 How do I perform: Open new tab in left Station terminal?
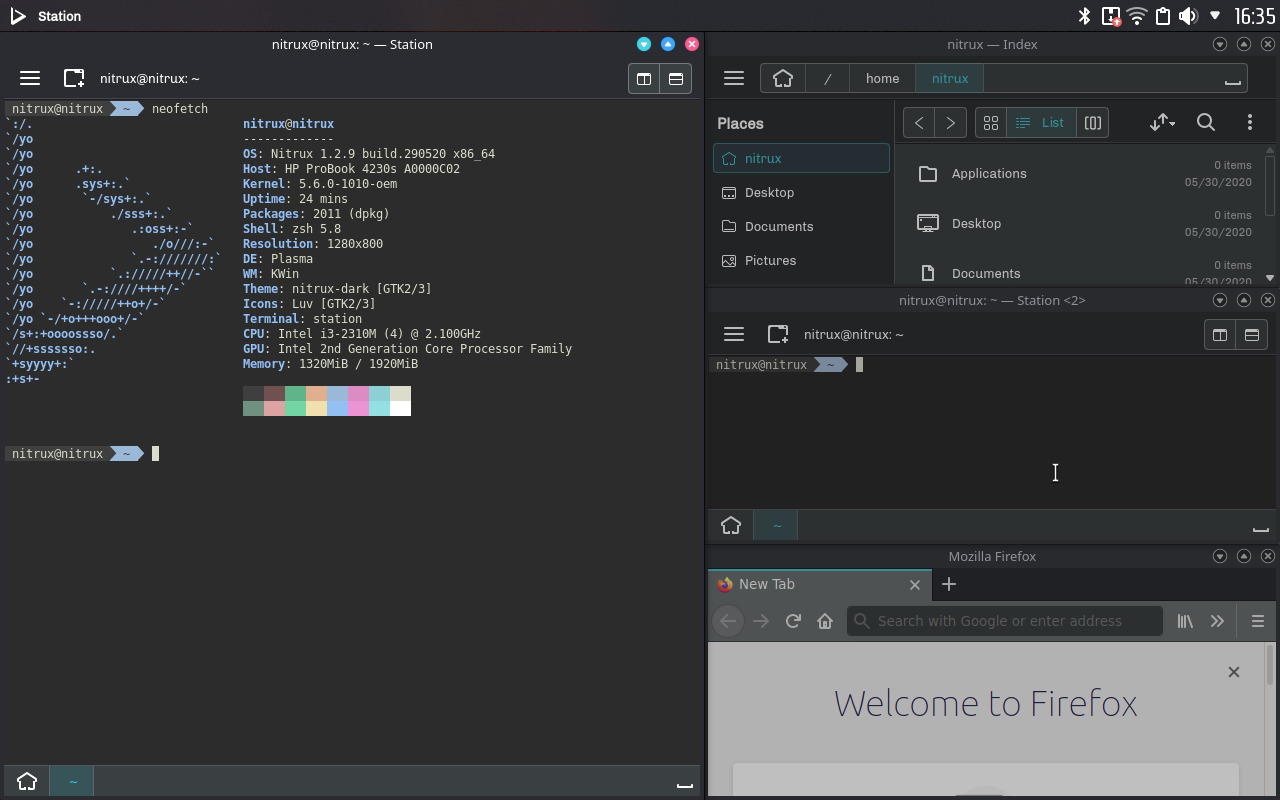coord(74,78)
